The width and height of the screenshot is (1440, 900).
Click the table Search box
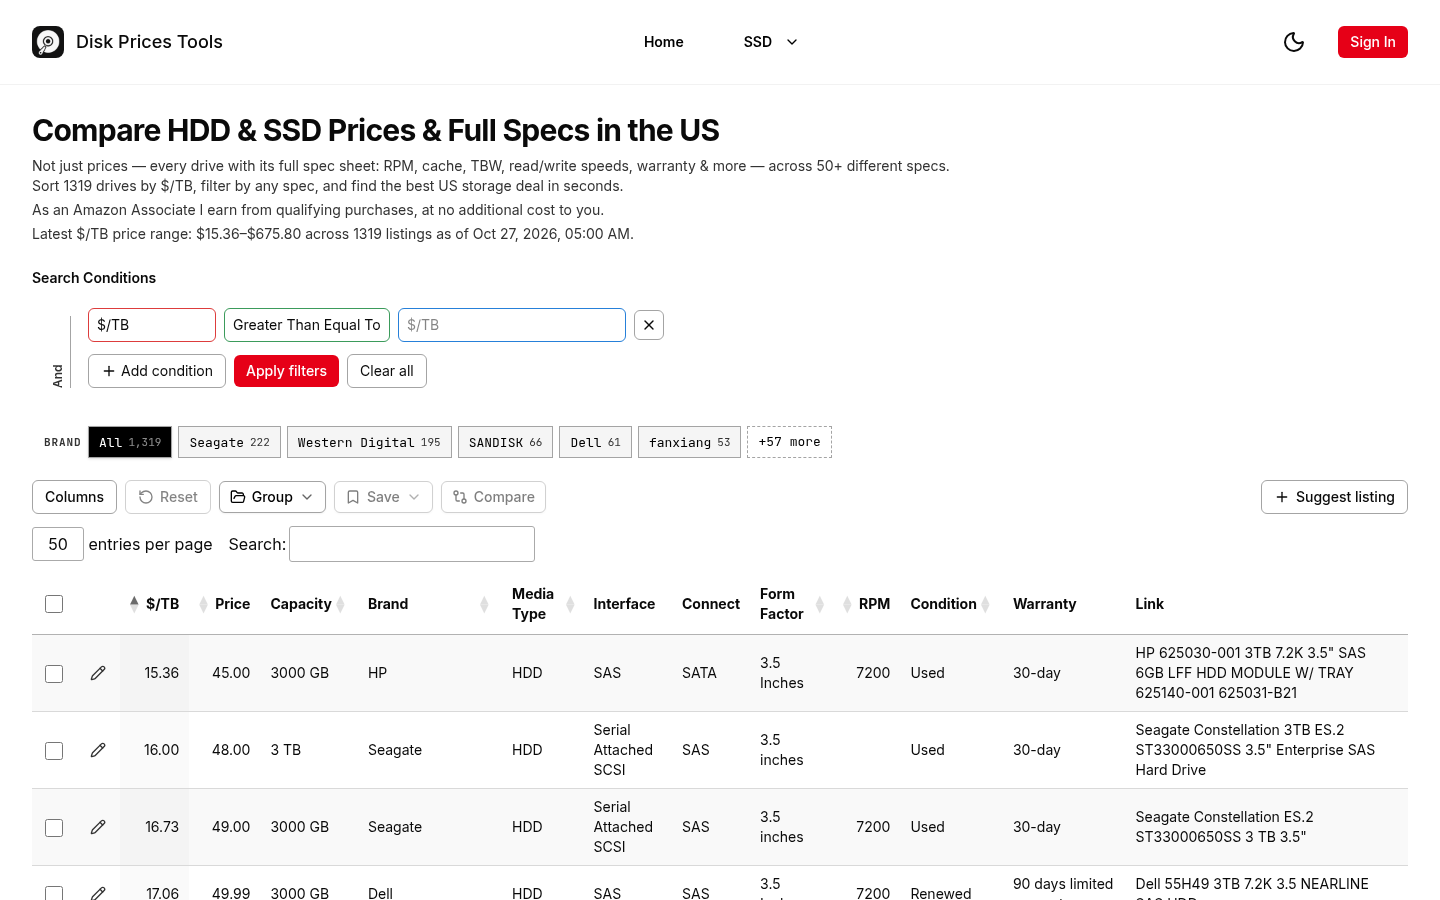coord(412,544)
